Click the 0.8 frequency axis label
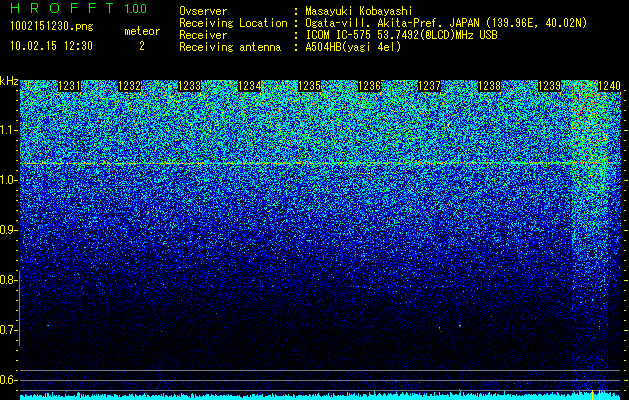 point(9,280)
